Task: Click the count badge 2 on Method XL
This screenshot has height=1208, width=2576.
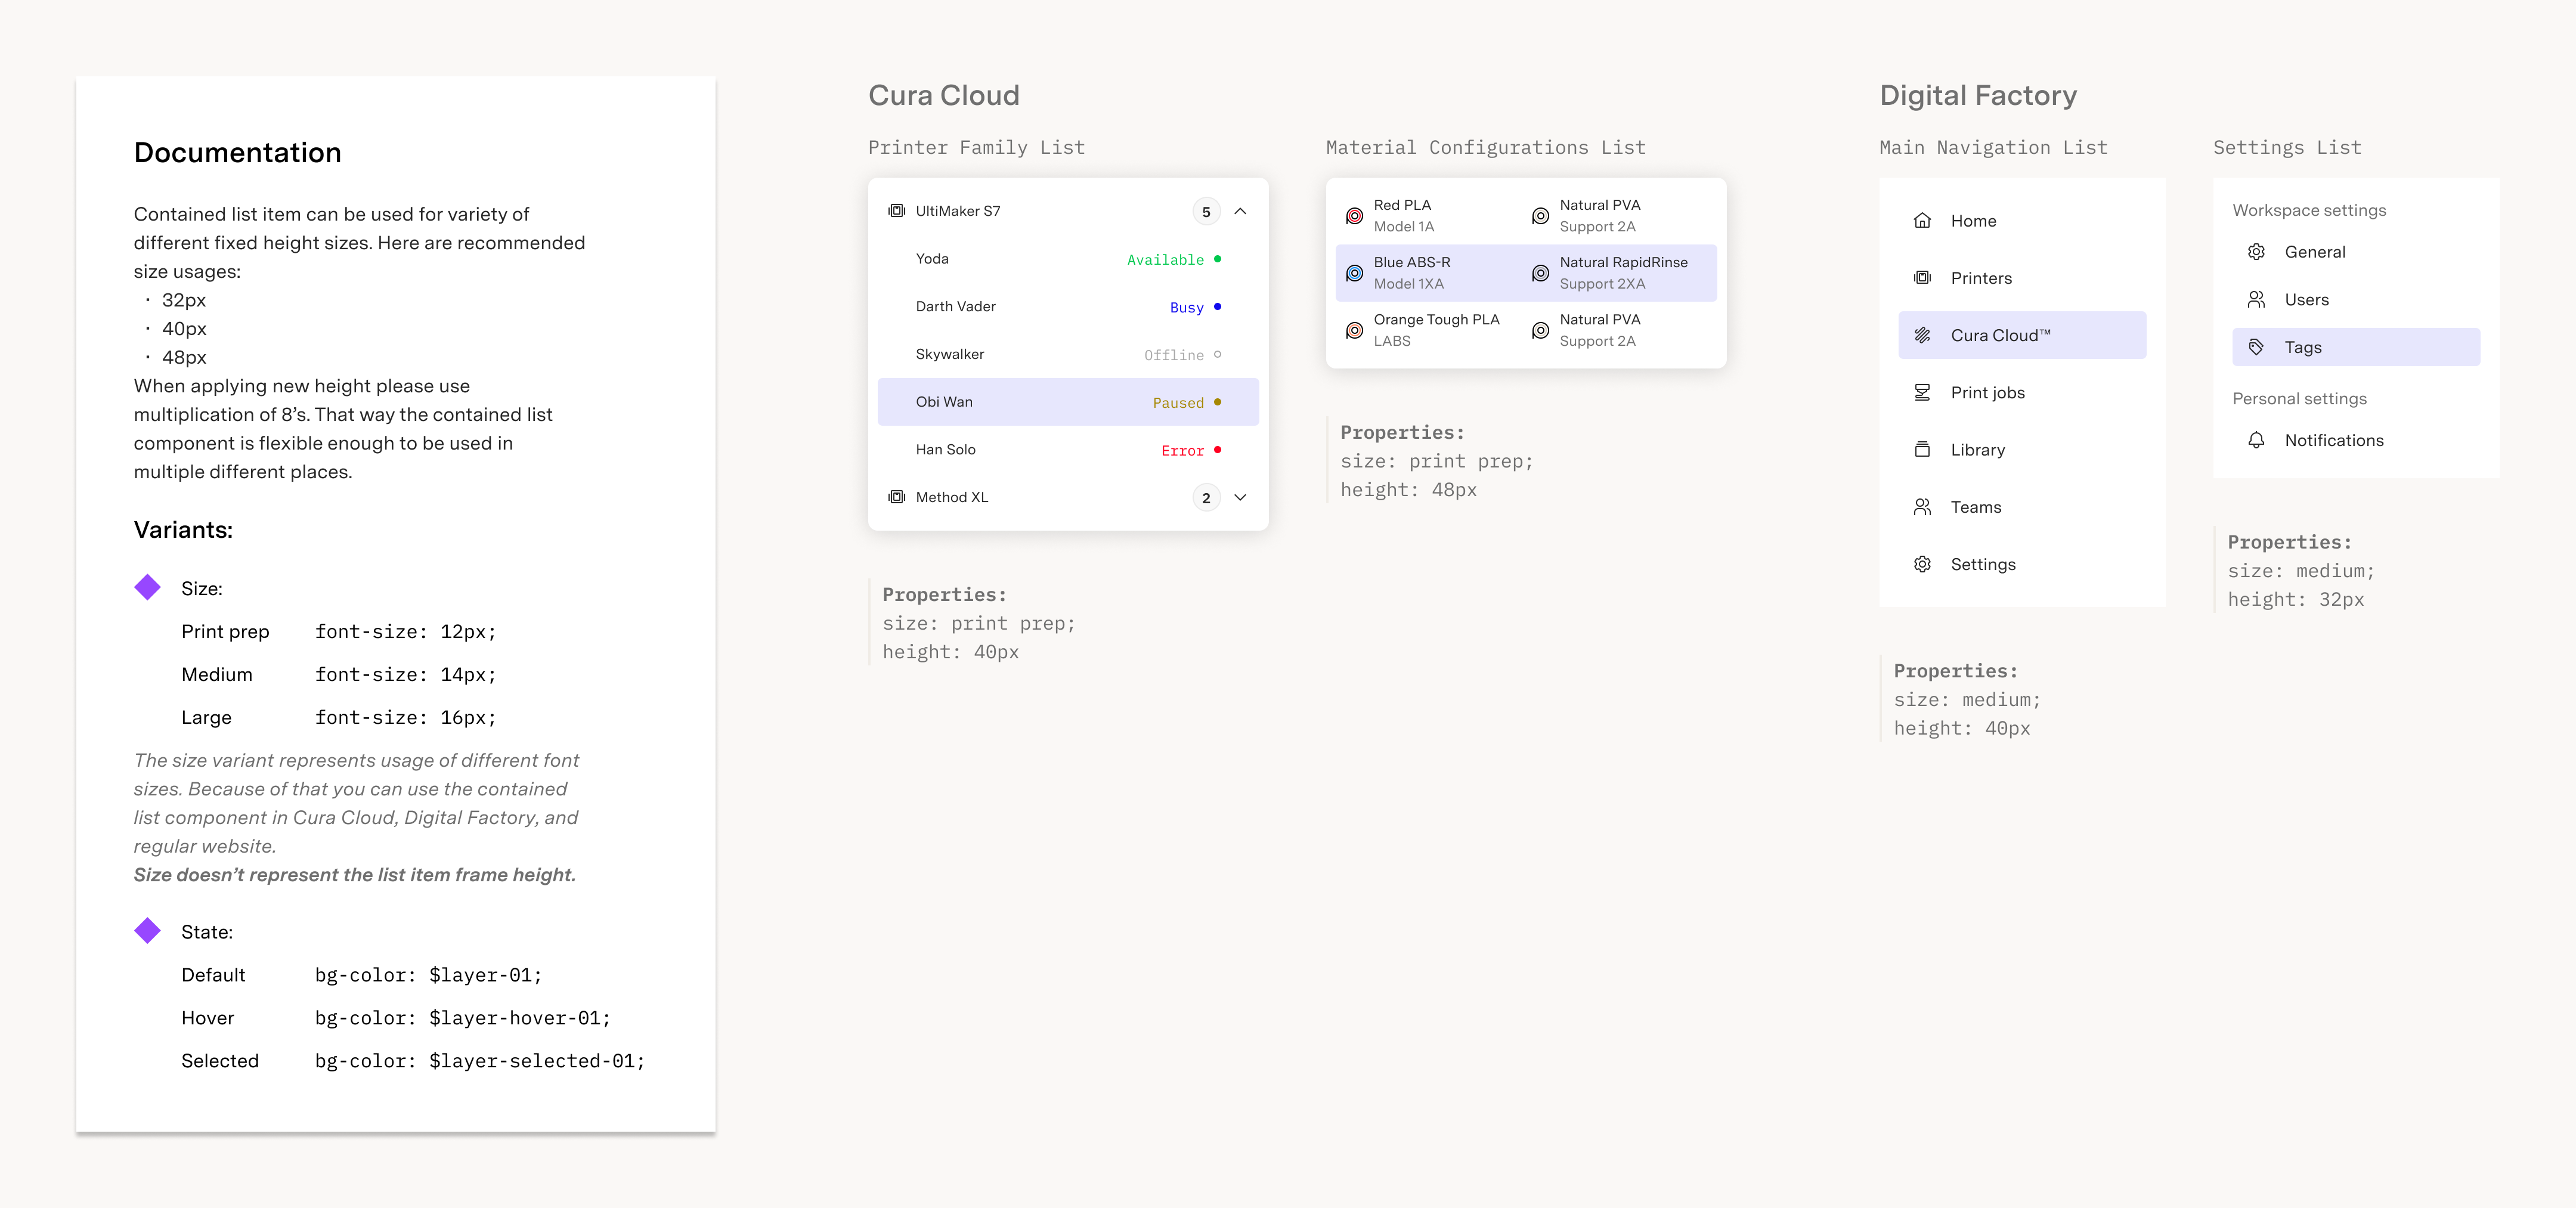Action: coord(1206,497)
